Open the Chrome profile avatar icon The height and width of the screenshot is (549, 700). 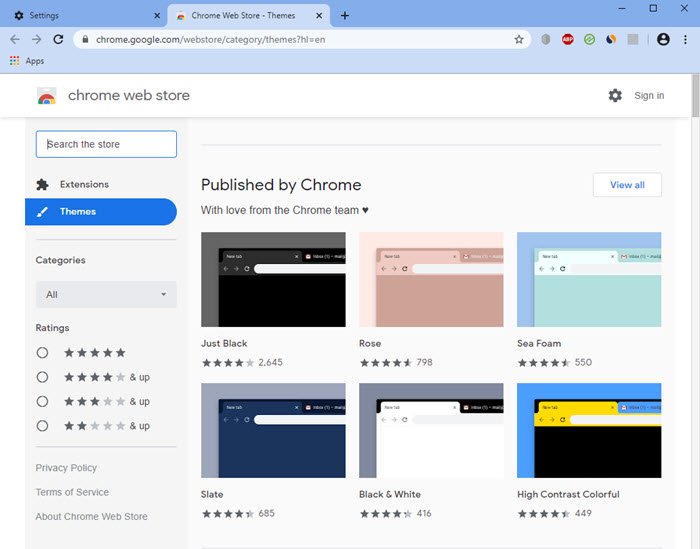tap(663, 39)
